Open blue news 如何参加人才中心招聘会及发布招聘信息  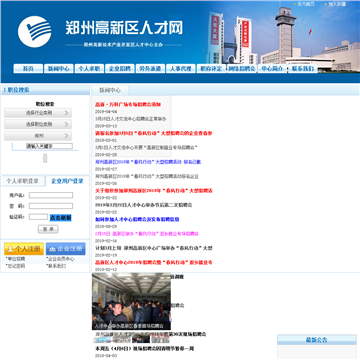[x=137, y=219]
